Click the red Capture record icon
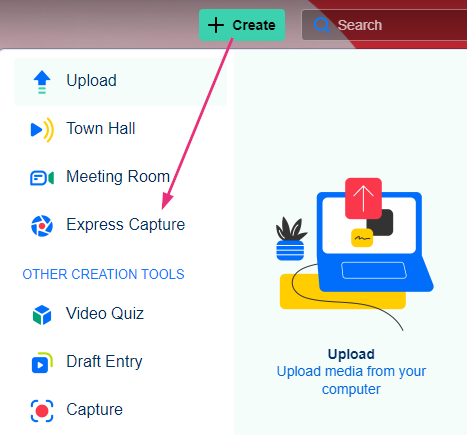Viewport: 467px width, 435px height. 42,411
